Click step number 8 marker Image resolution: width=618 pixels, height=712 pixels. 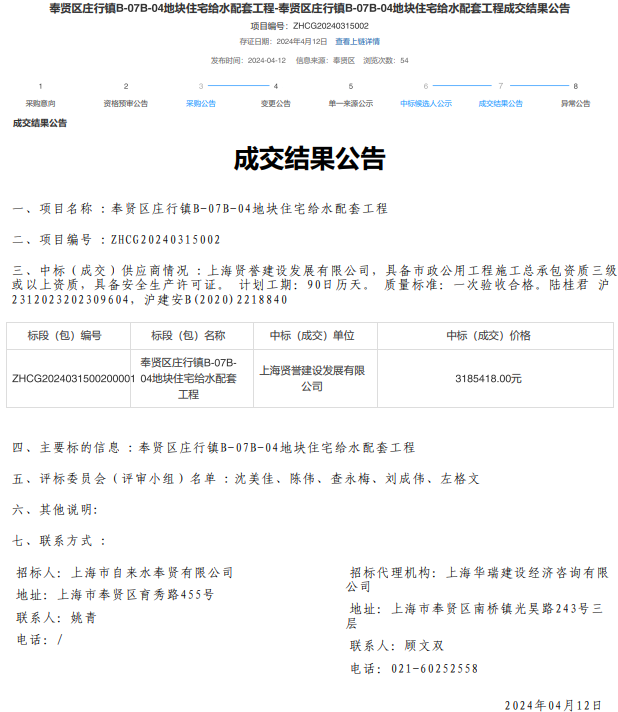[x=575, y=87]
